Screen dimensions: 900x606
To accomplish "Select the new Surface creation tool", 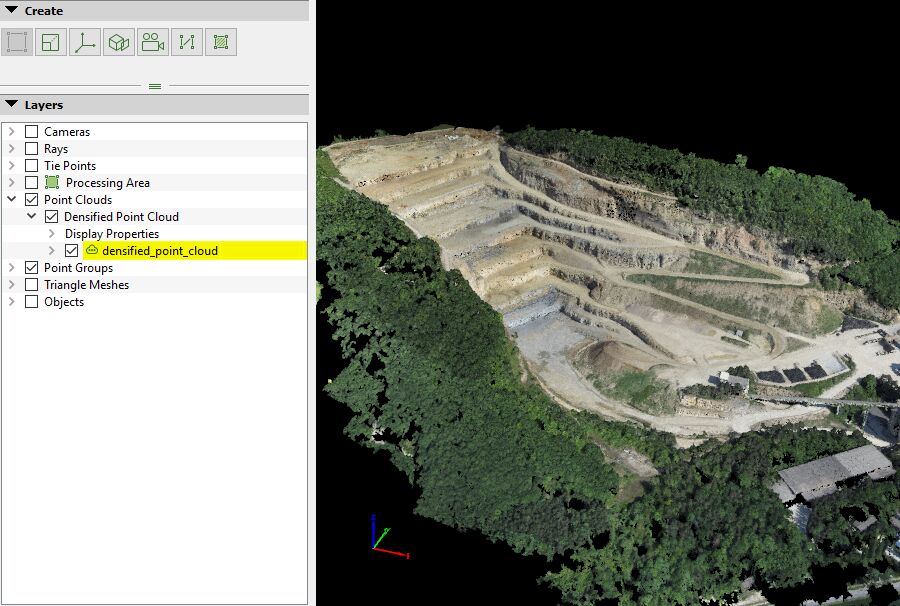I will click(51, 42).
